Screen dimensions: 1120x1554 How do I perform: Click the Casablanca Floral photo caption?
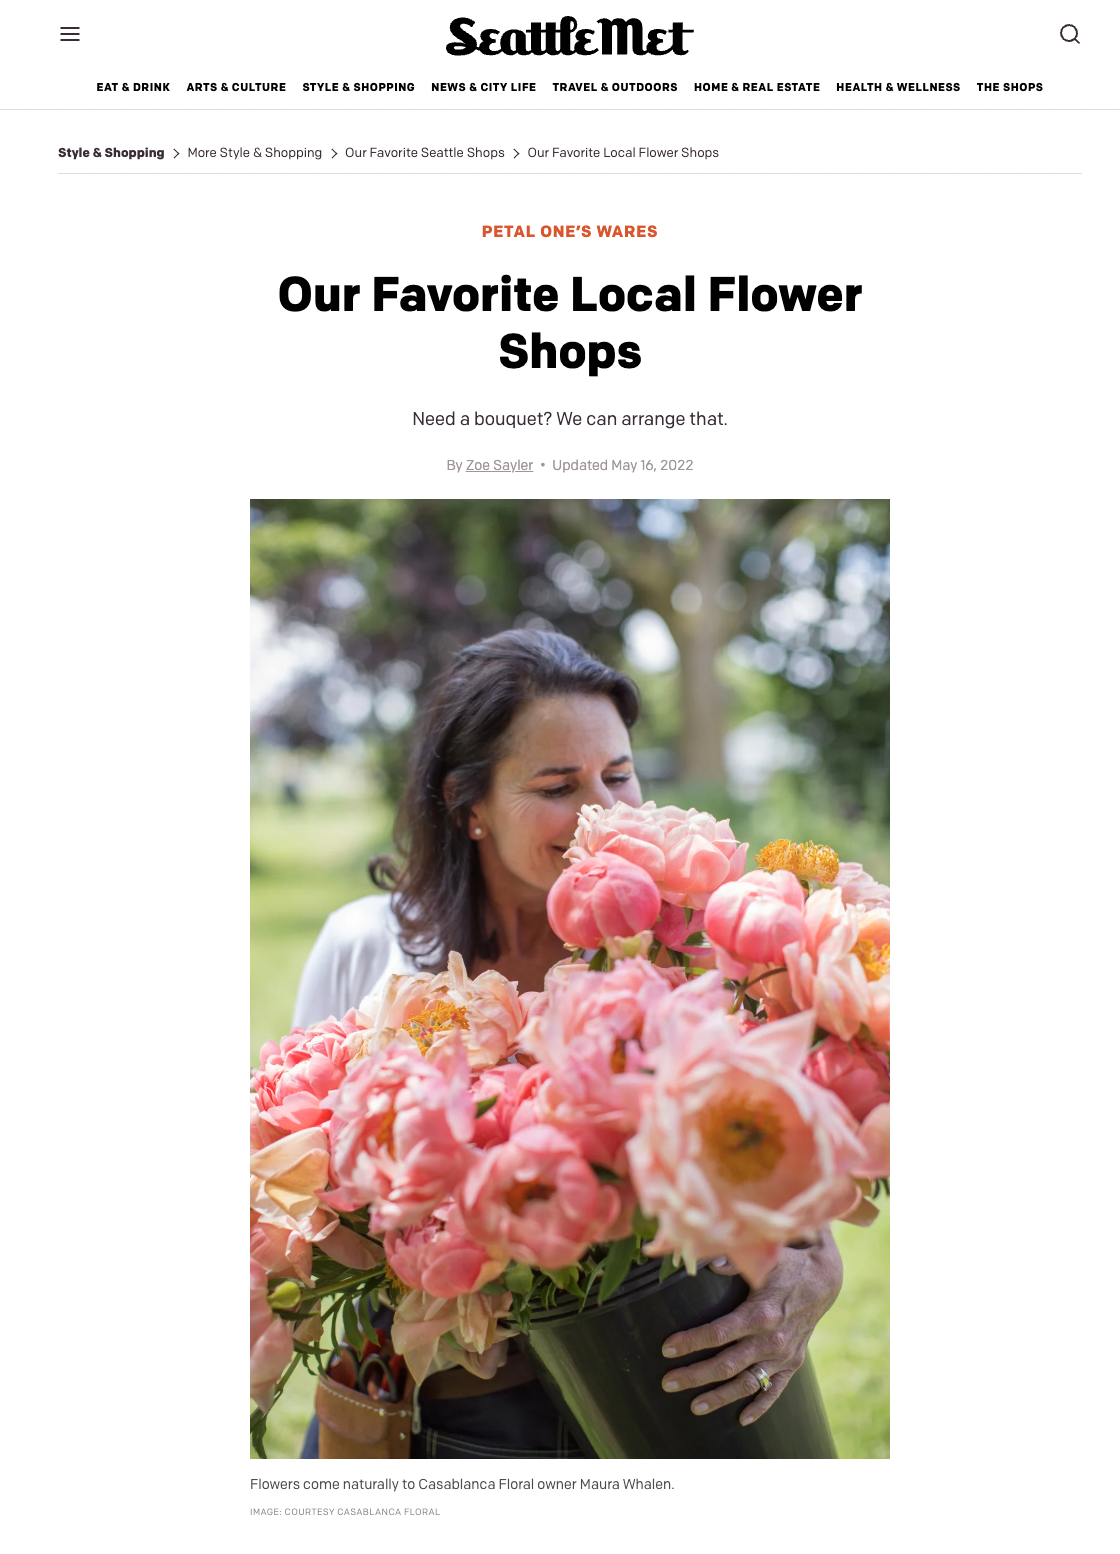pyautogui.click(x=462, y=1484)
